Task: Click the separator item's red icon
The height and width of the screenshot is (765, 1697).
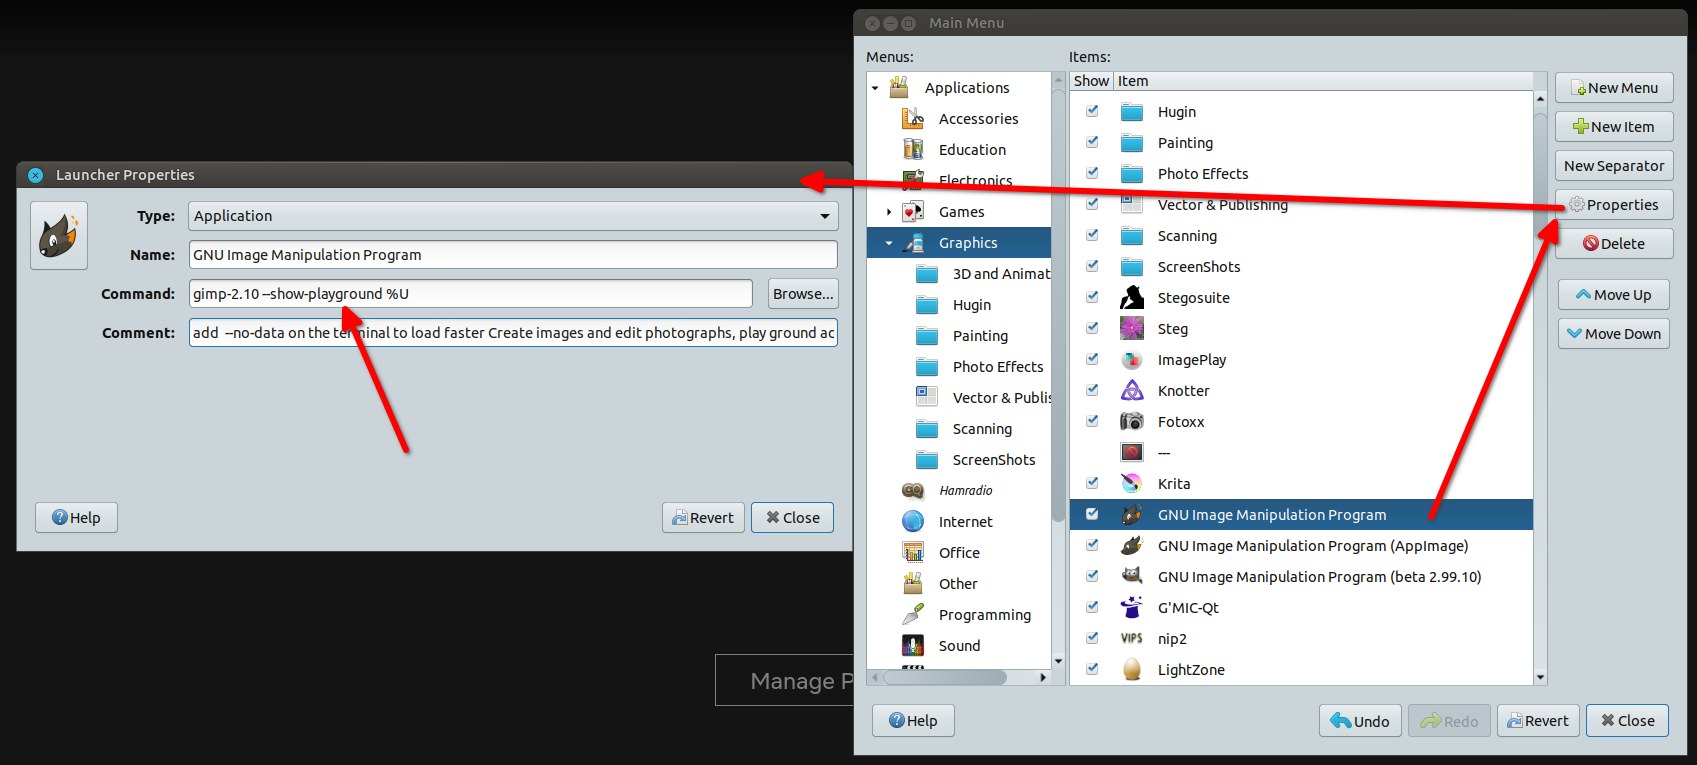Action: click(1132, 453)
